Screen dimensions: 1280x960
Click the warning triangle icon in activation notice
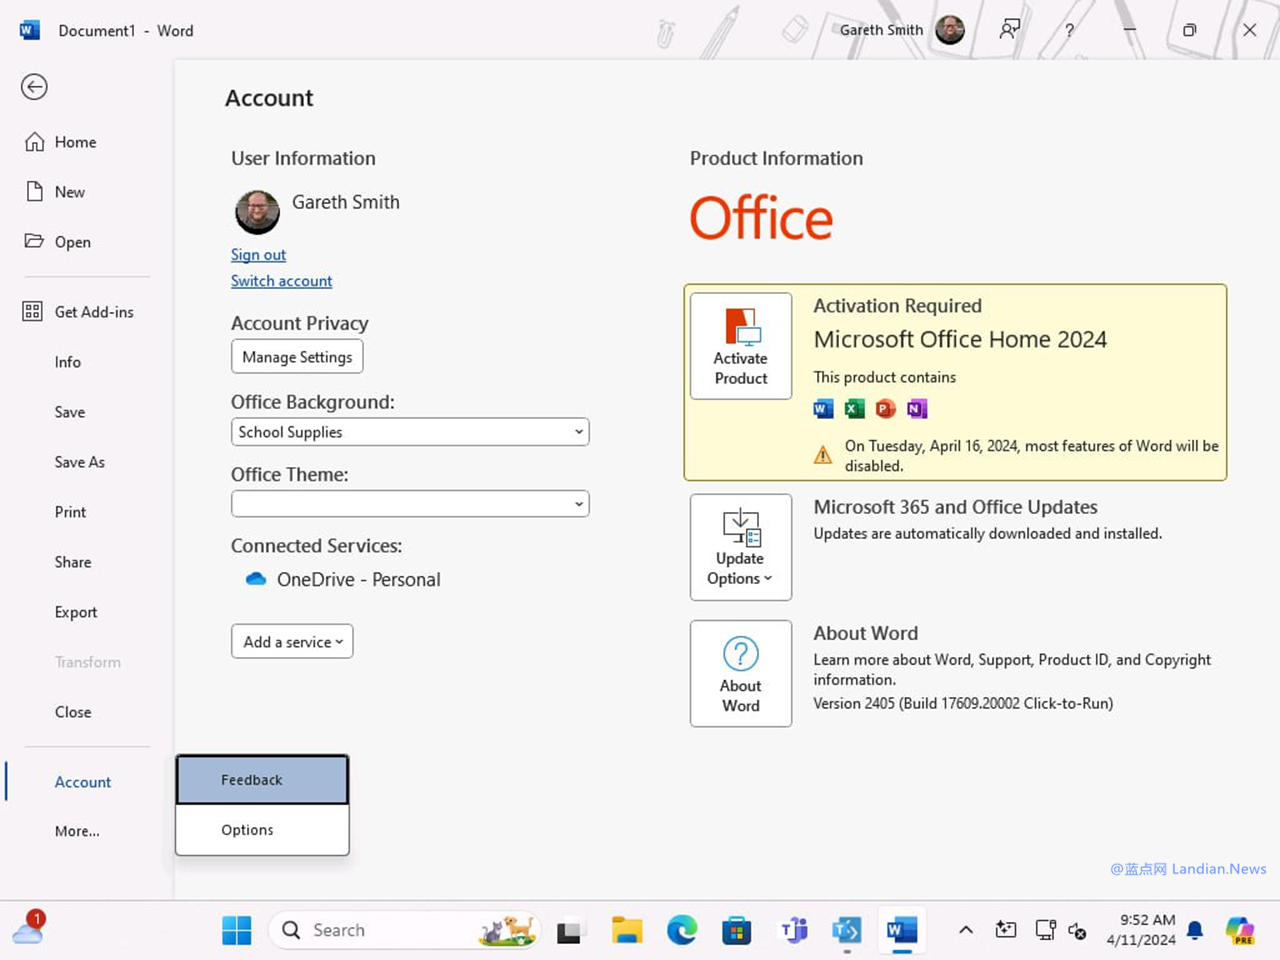(823, 456)
